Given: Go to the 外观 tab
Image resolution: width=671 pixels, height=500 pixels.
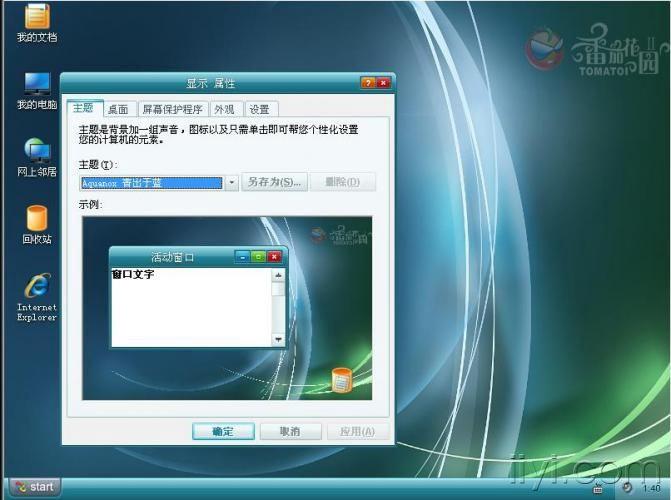Looking at the screenshot, I should point(224,109).
